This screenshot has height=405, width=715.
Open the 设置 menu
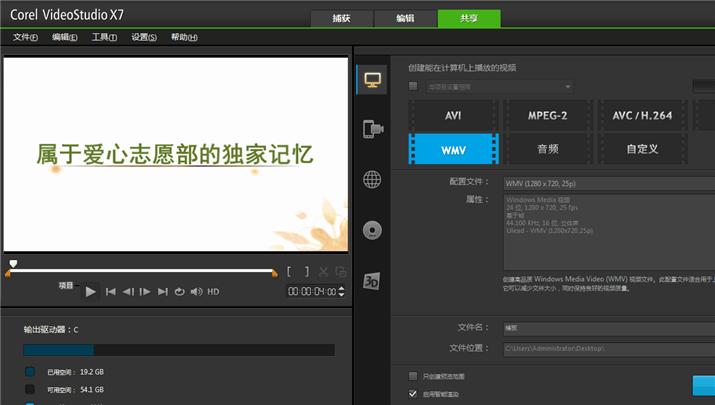[x=144, y=37]
